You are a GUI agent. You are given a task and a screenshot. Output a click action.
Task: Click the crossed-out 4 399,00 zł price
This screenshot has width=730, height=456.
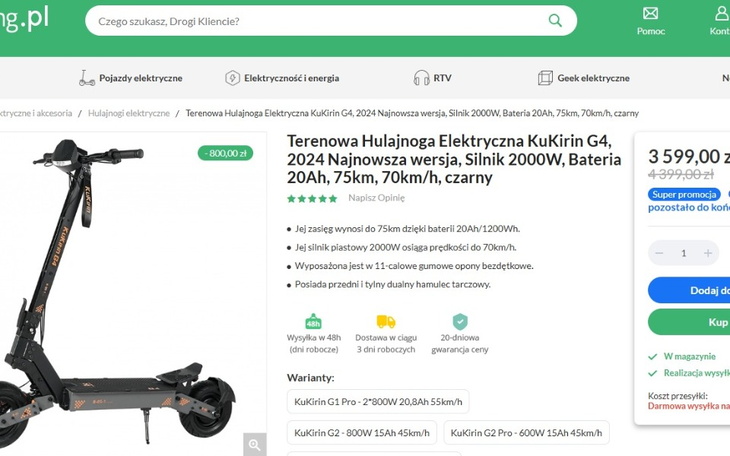pos(681,175)
